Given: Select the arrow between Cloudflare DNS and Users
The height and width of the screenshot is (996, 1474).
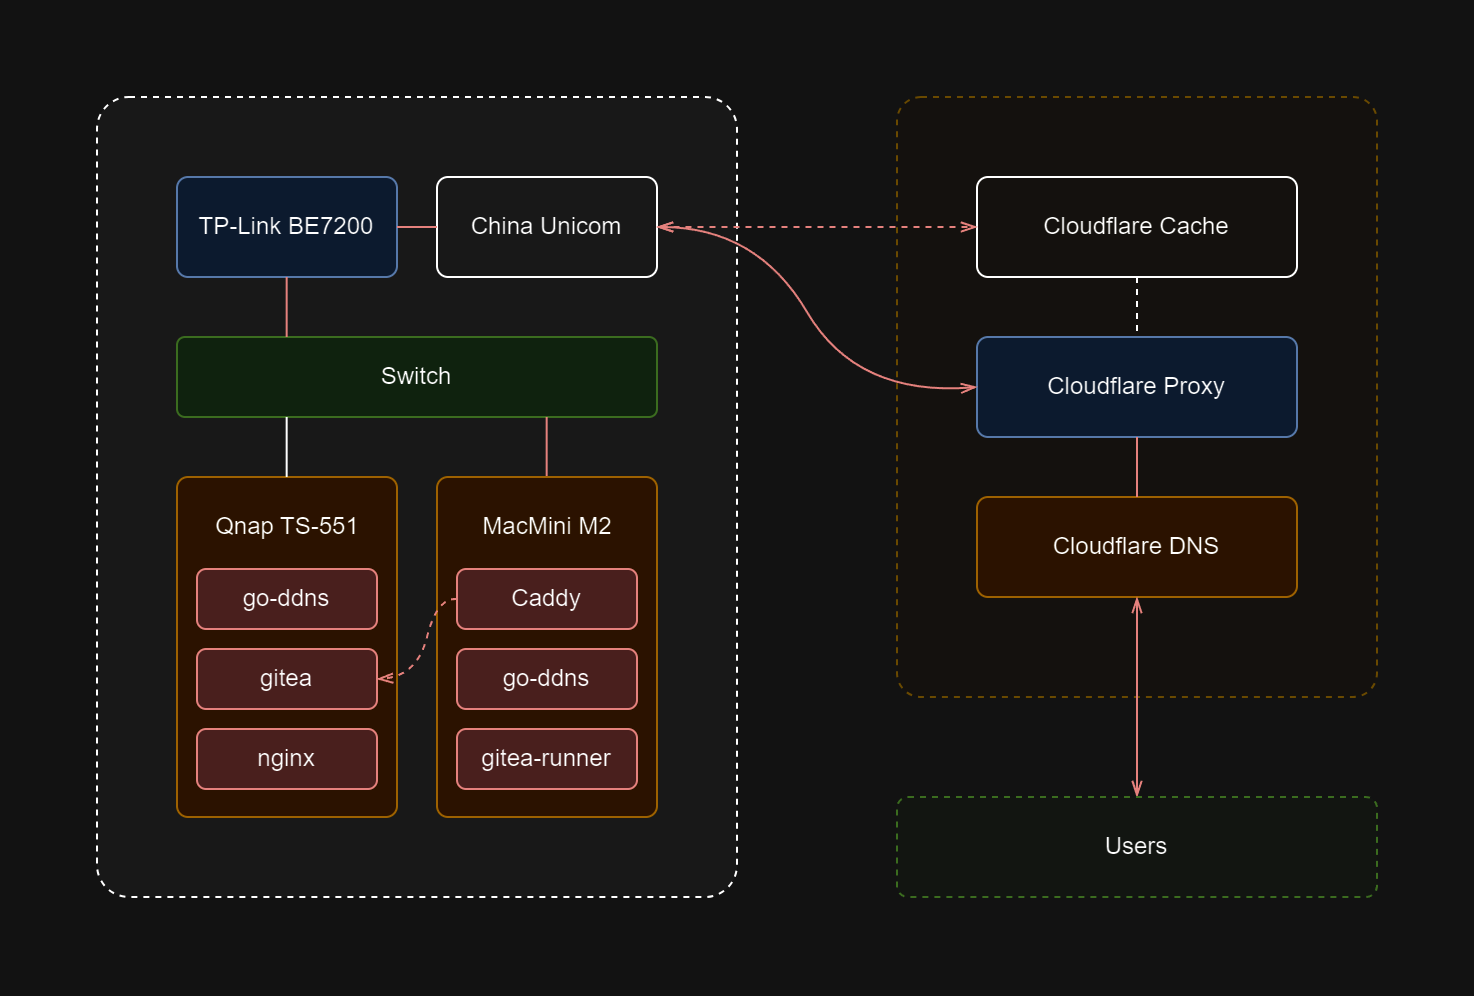Looking at the screenshot, I should (x=1137, y=700).
